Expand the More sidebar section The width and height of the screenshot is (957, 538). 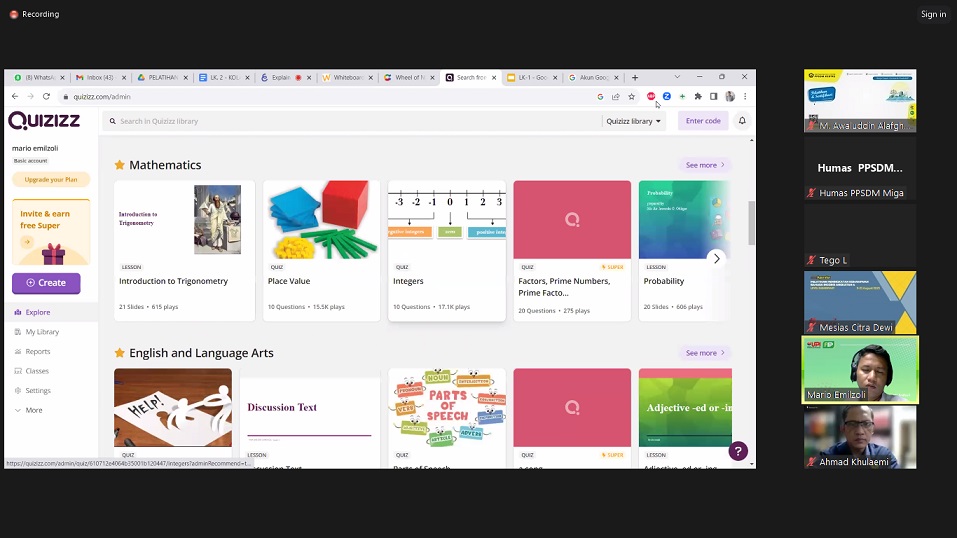click(x=28, y=410)
